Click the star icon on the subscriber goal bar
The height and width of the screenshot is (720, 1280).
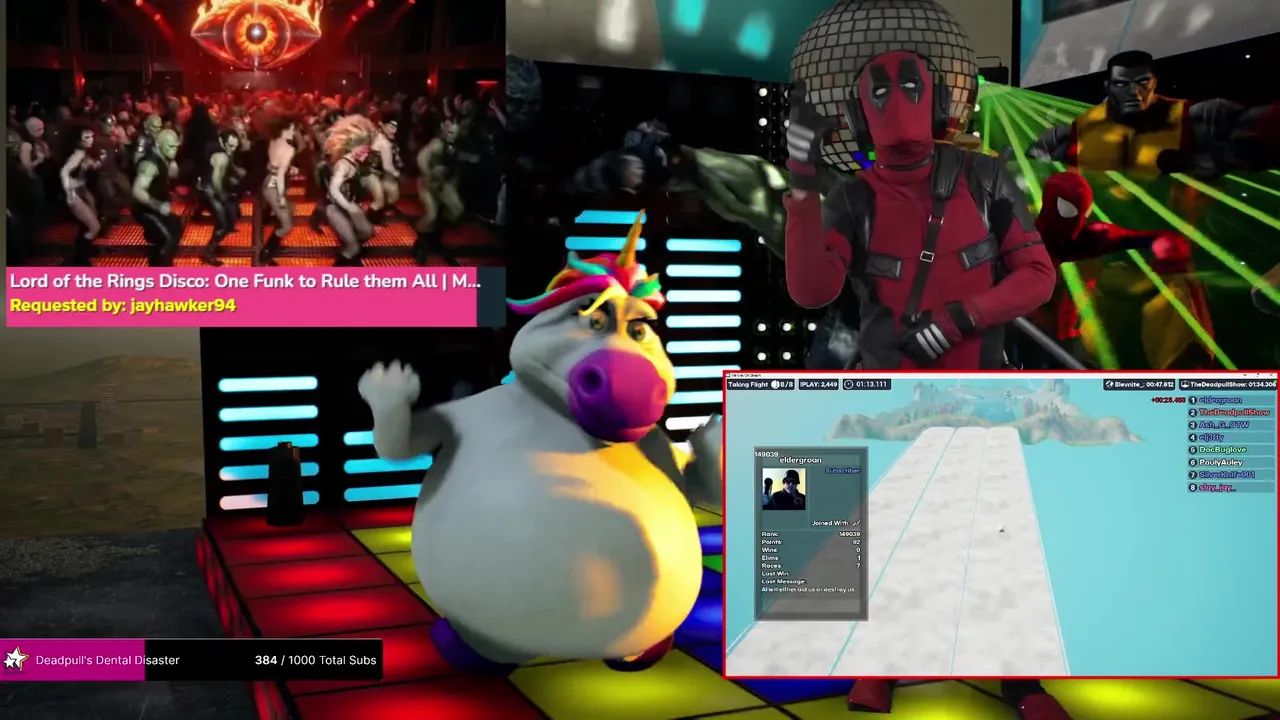(x=15, y=660)
